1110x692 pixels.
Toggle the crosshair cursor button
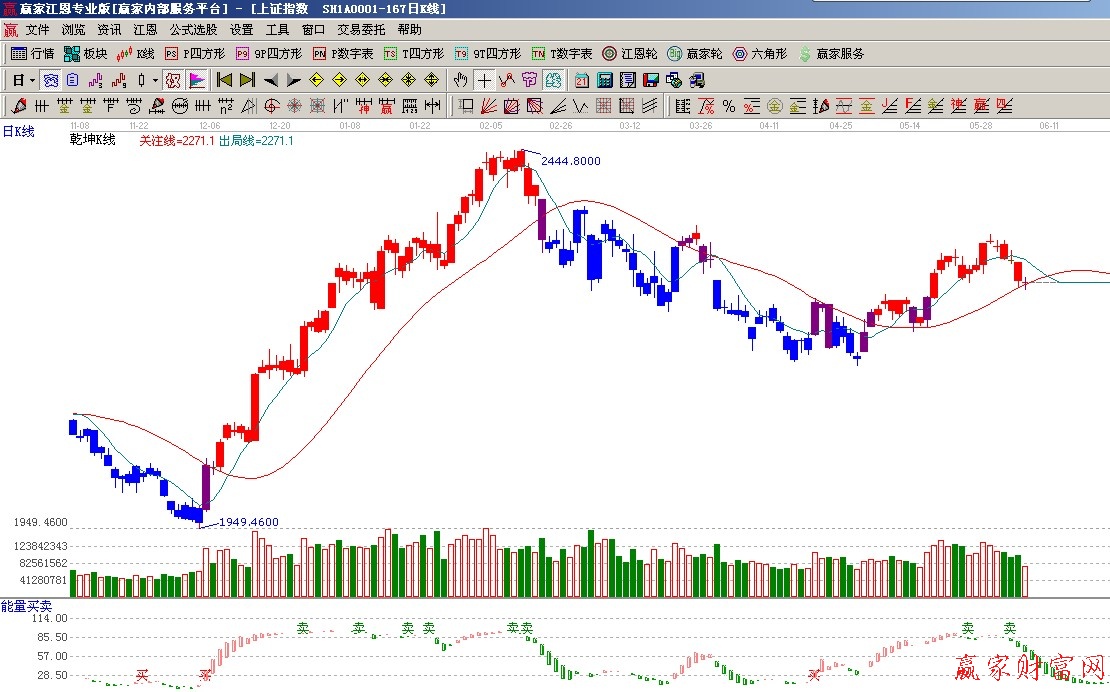tap(484, 80)
